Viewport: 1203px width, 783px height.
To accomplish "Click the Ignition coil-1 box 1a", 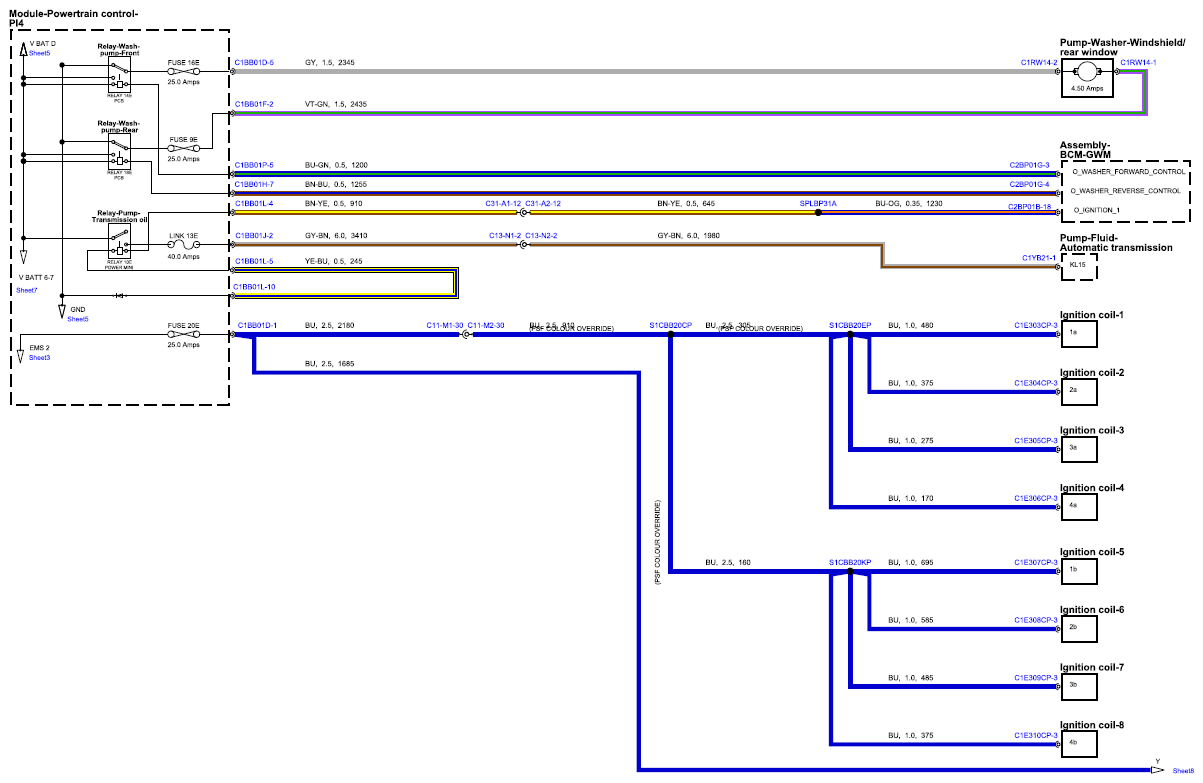I will point(1079,333).
